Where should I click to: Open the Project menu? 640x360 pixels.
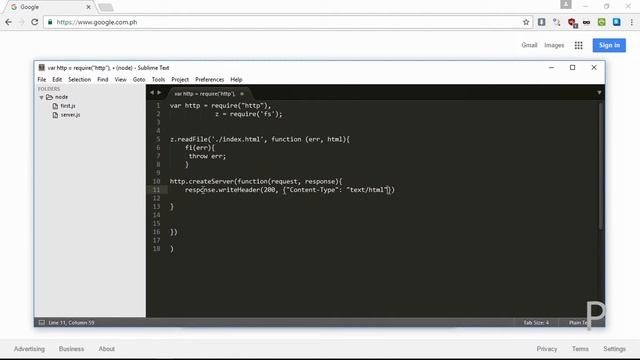tap(180, 80)
